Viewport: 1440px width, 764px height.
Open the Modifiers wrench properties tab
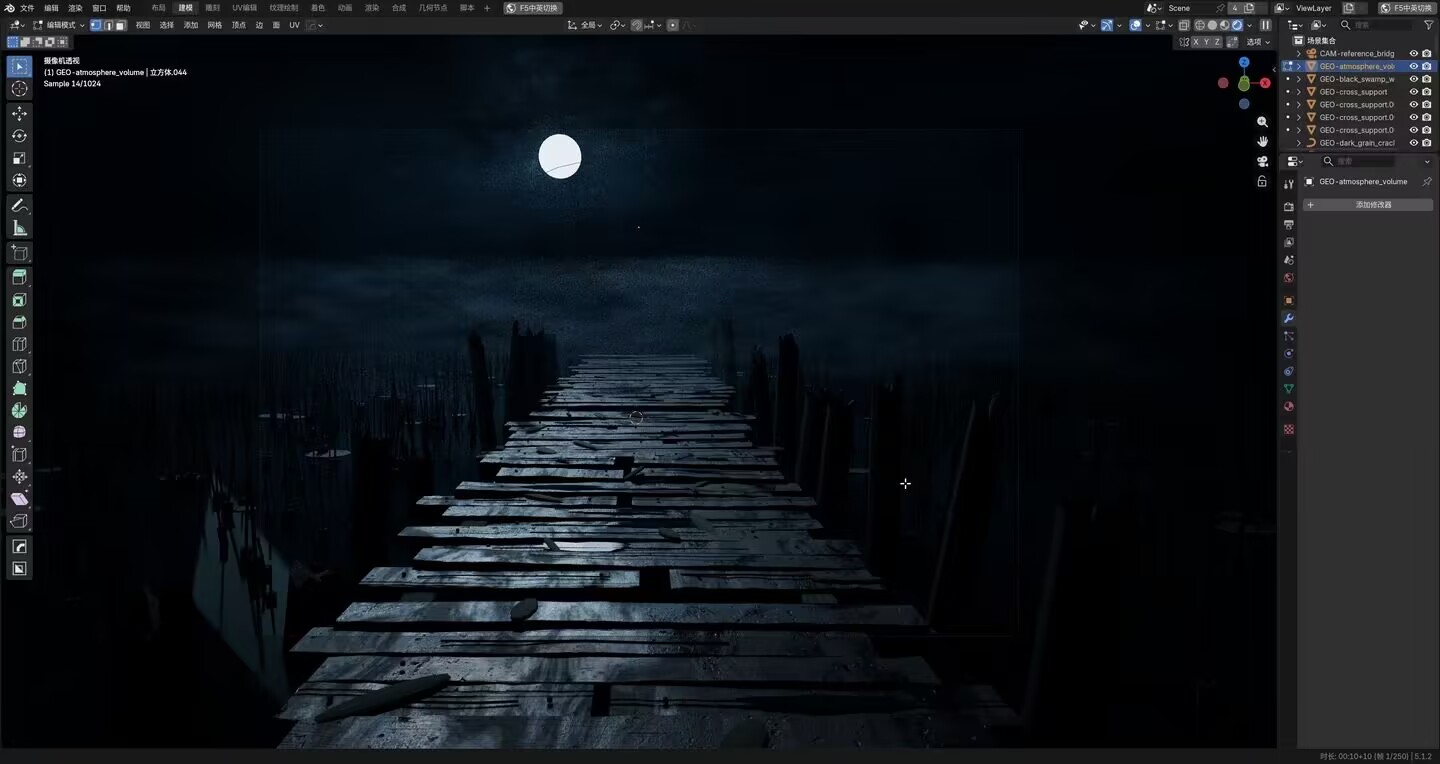click(x=1289, y=318)
